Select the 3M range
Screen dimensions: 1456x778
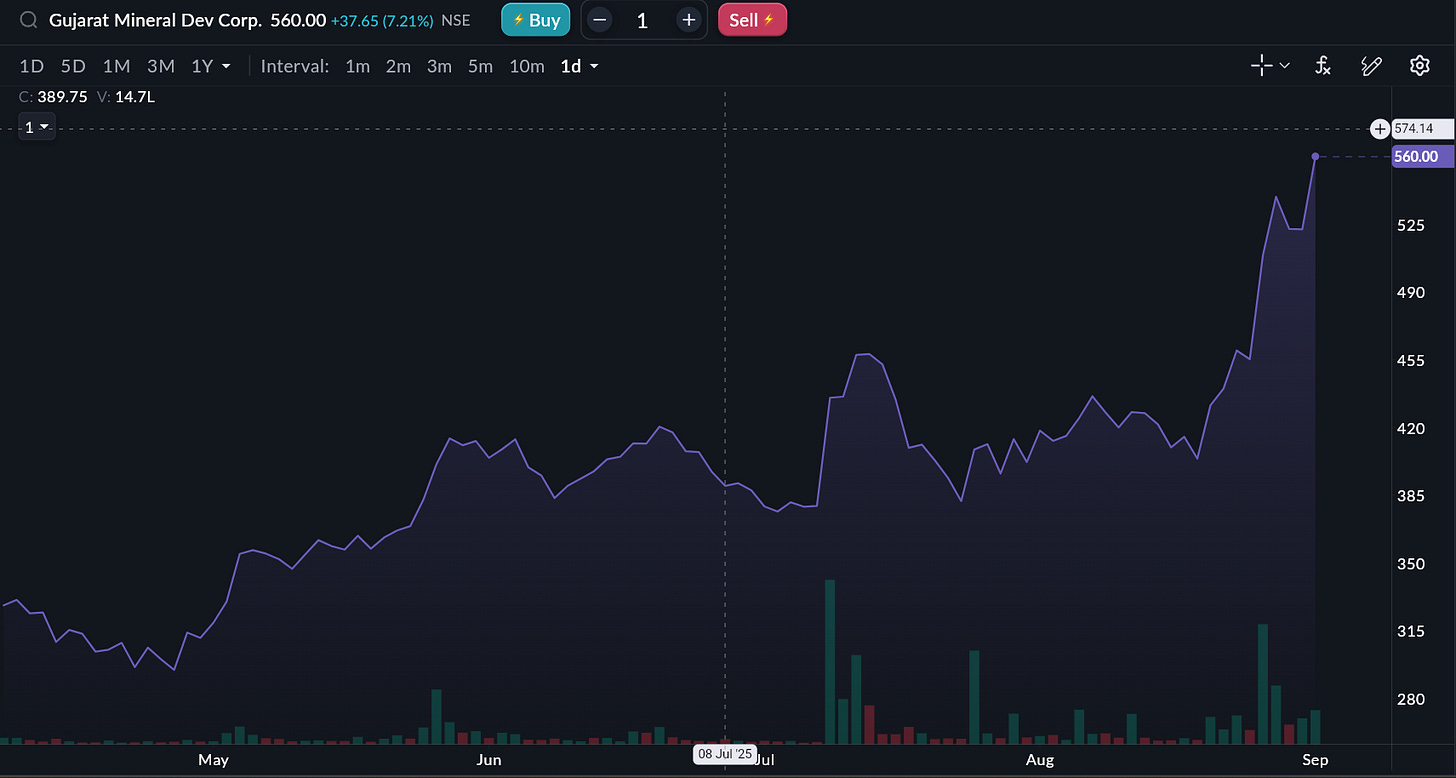[161, 66]
